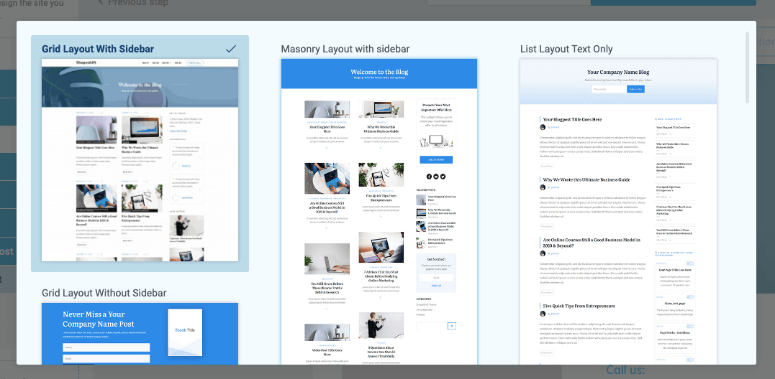Image resolution: width=775 pixels, height=379 pixels.
Task: Click the email field in List Layout preview
Action: click(x=609, y=89)
